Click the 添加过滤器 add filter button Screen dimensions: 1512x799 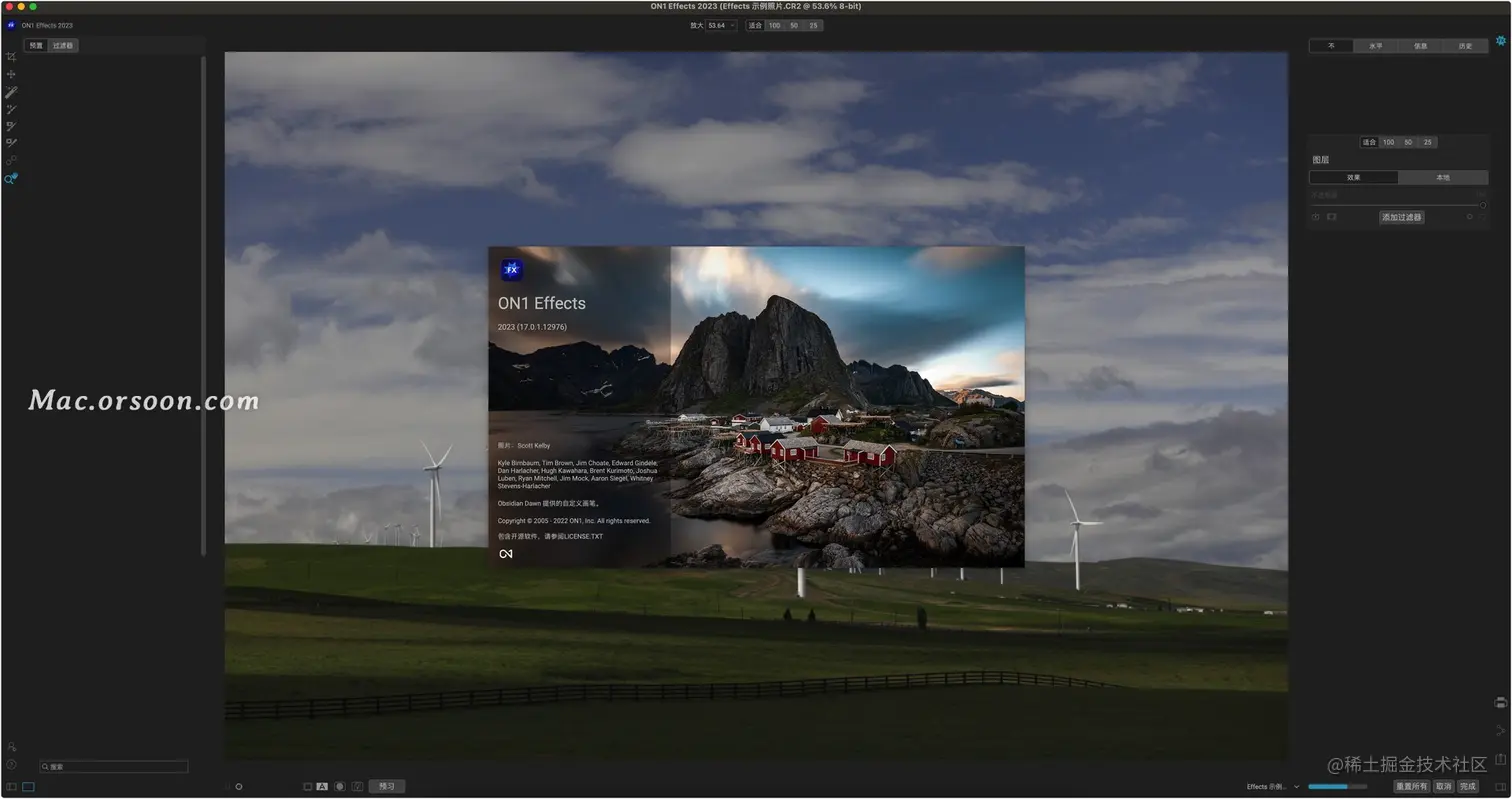click(x=1401, y=217)
